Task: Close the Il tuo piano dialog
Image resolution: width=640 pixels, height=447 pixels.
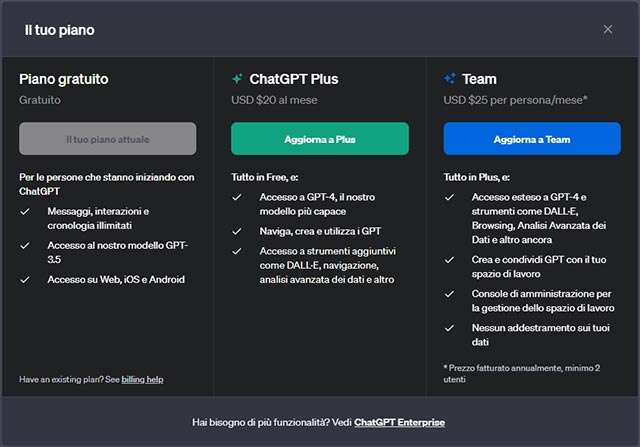Action: (x=607, y=29)
